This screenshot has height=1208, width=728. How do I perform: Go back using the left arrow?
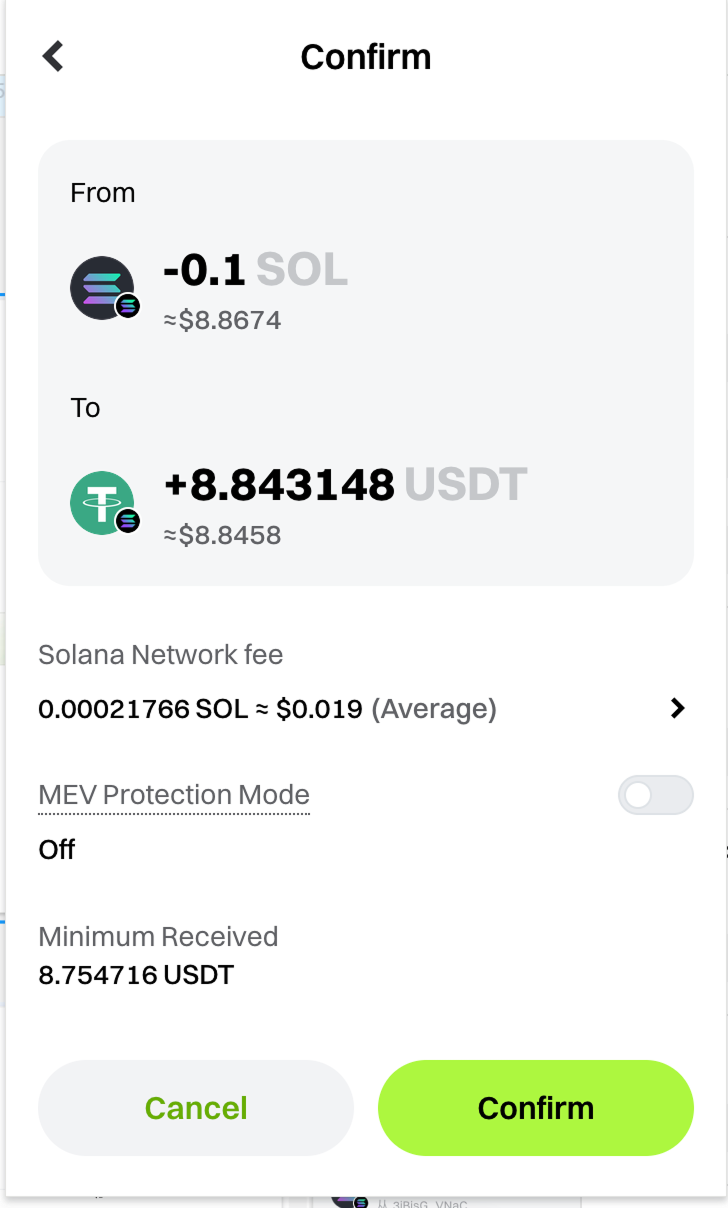click(53, 56)
